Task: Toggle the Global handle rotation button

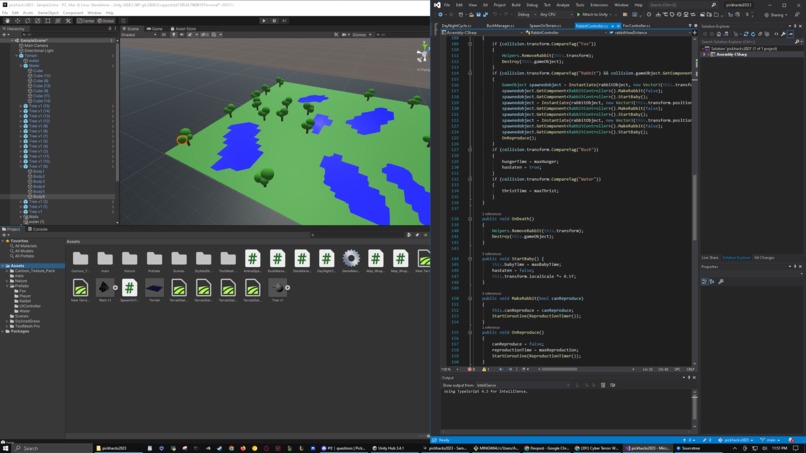Action: [106, 21]
